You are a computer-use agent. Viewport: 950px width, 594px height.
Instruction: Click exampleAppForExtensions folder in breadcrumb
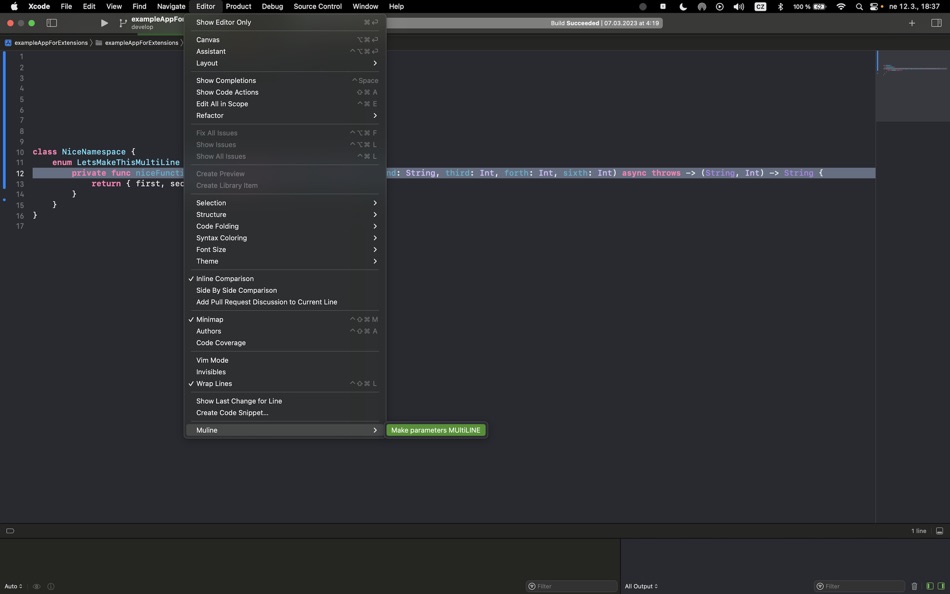[x=137, y=42]
